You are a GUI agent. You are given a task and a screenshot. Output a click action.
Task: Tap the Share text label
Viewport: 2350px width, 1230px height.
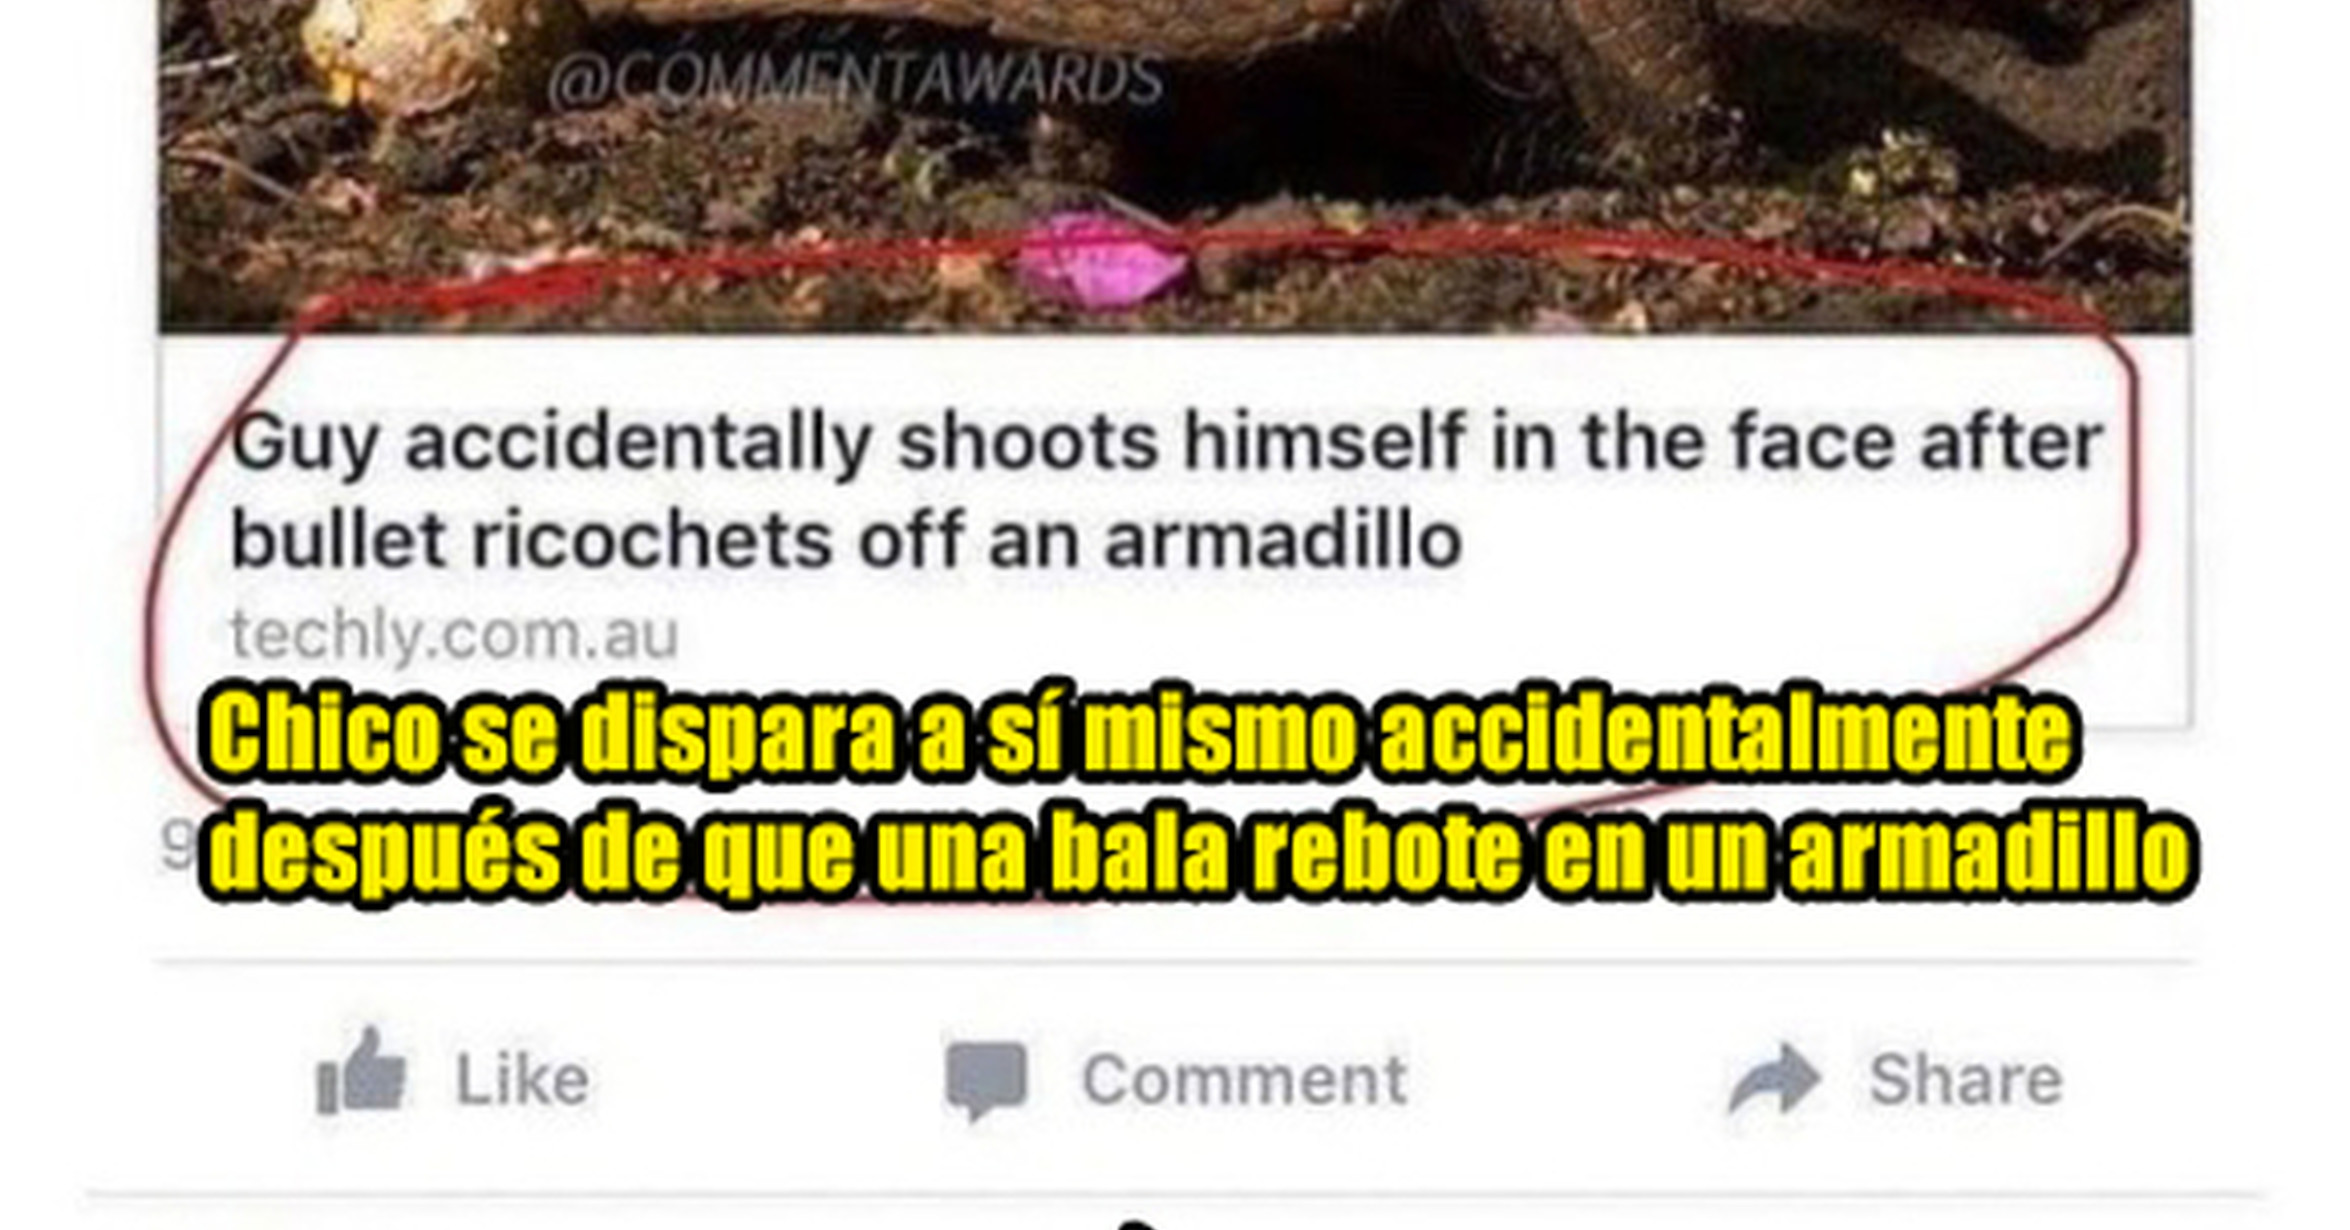(1965, 1080)
